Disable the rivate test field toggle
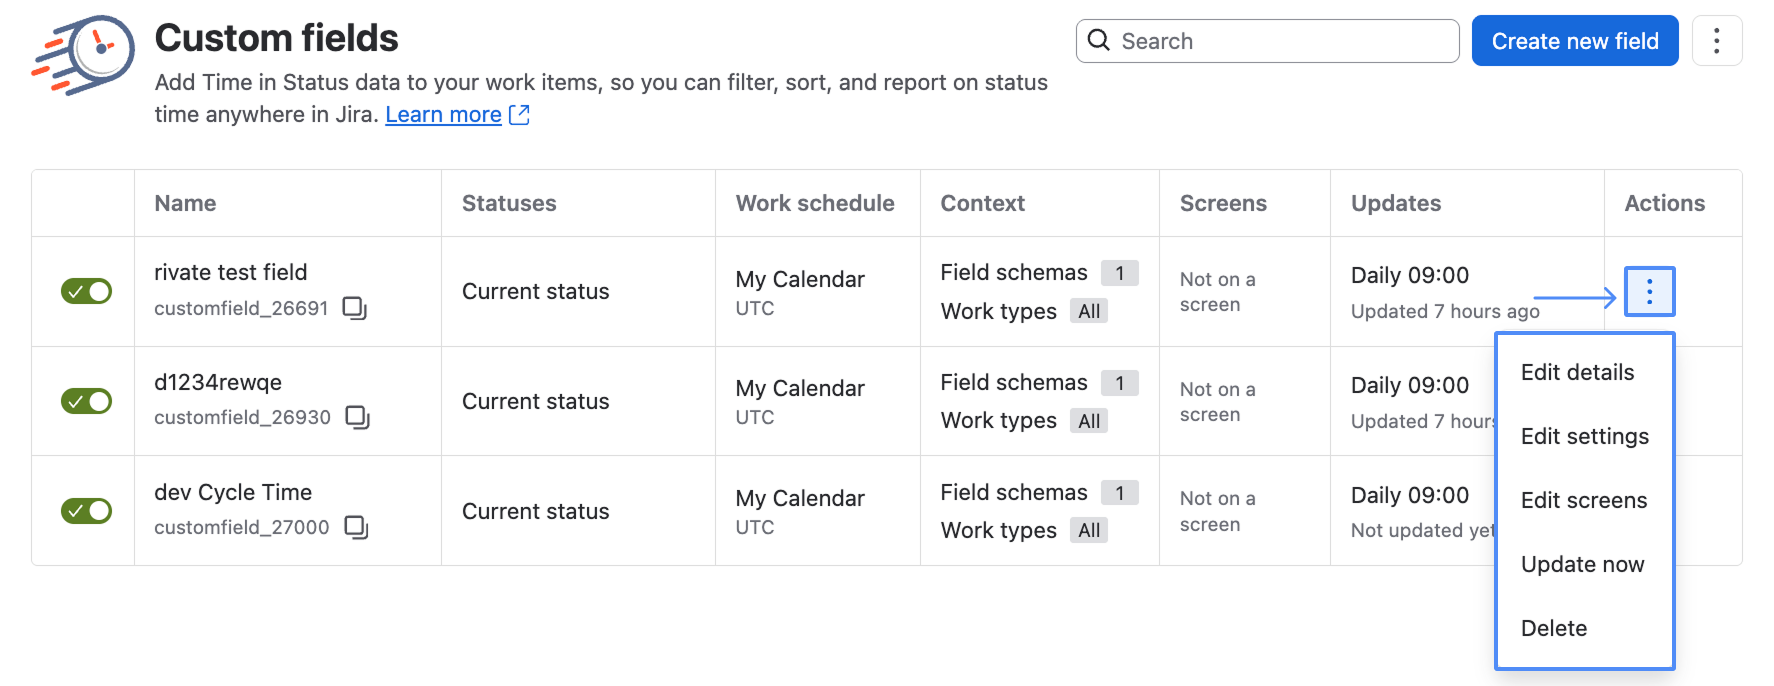Viewport: 1774px width, 686px height. (x=87, y=291)
